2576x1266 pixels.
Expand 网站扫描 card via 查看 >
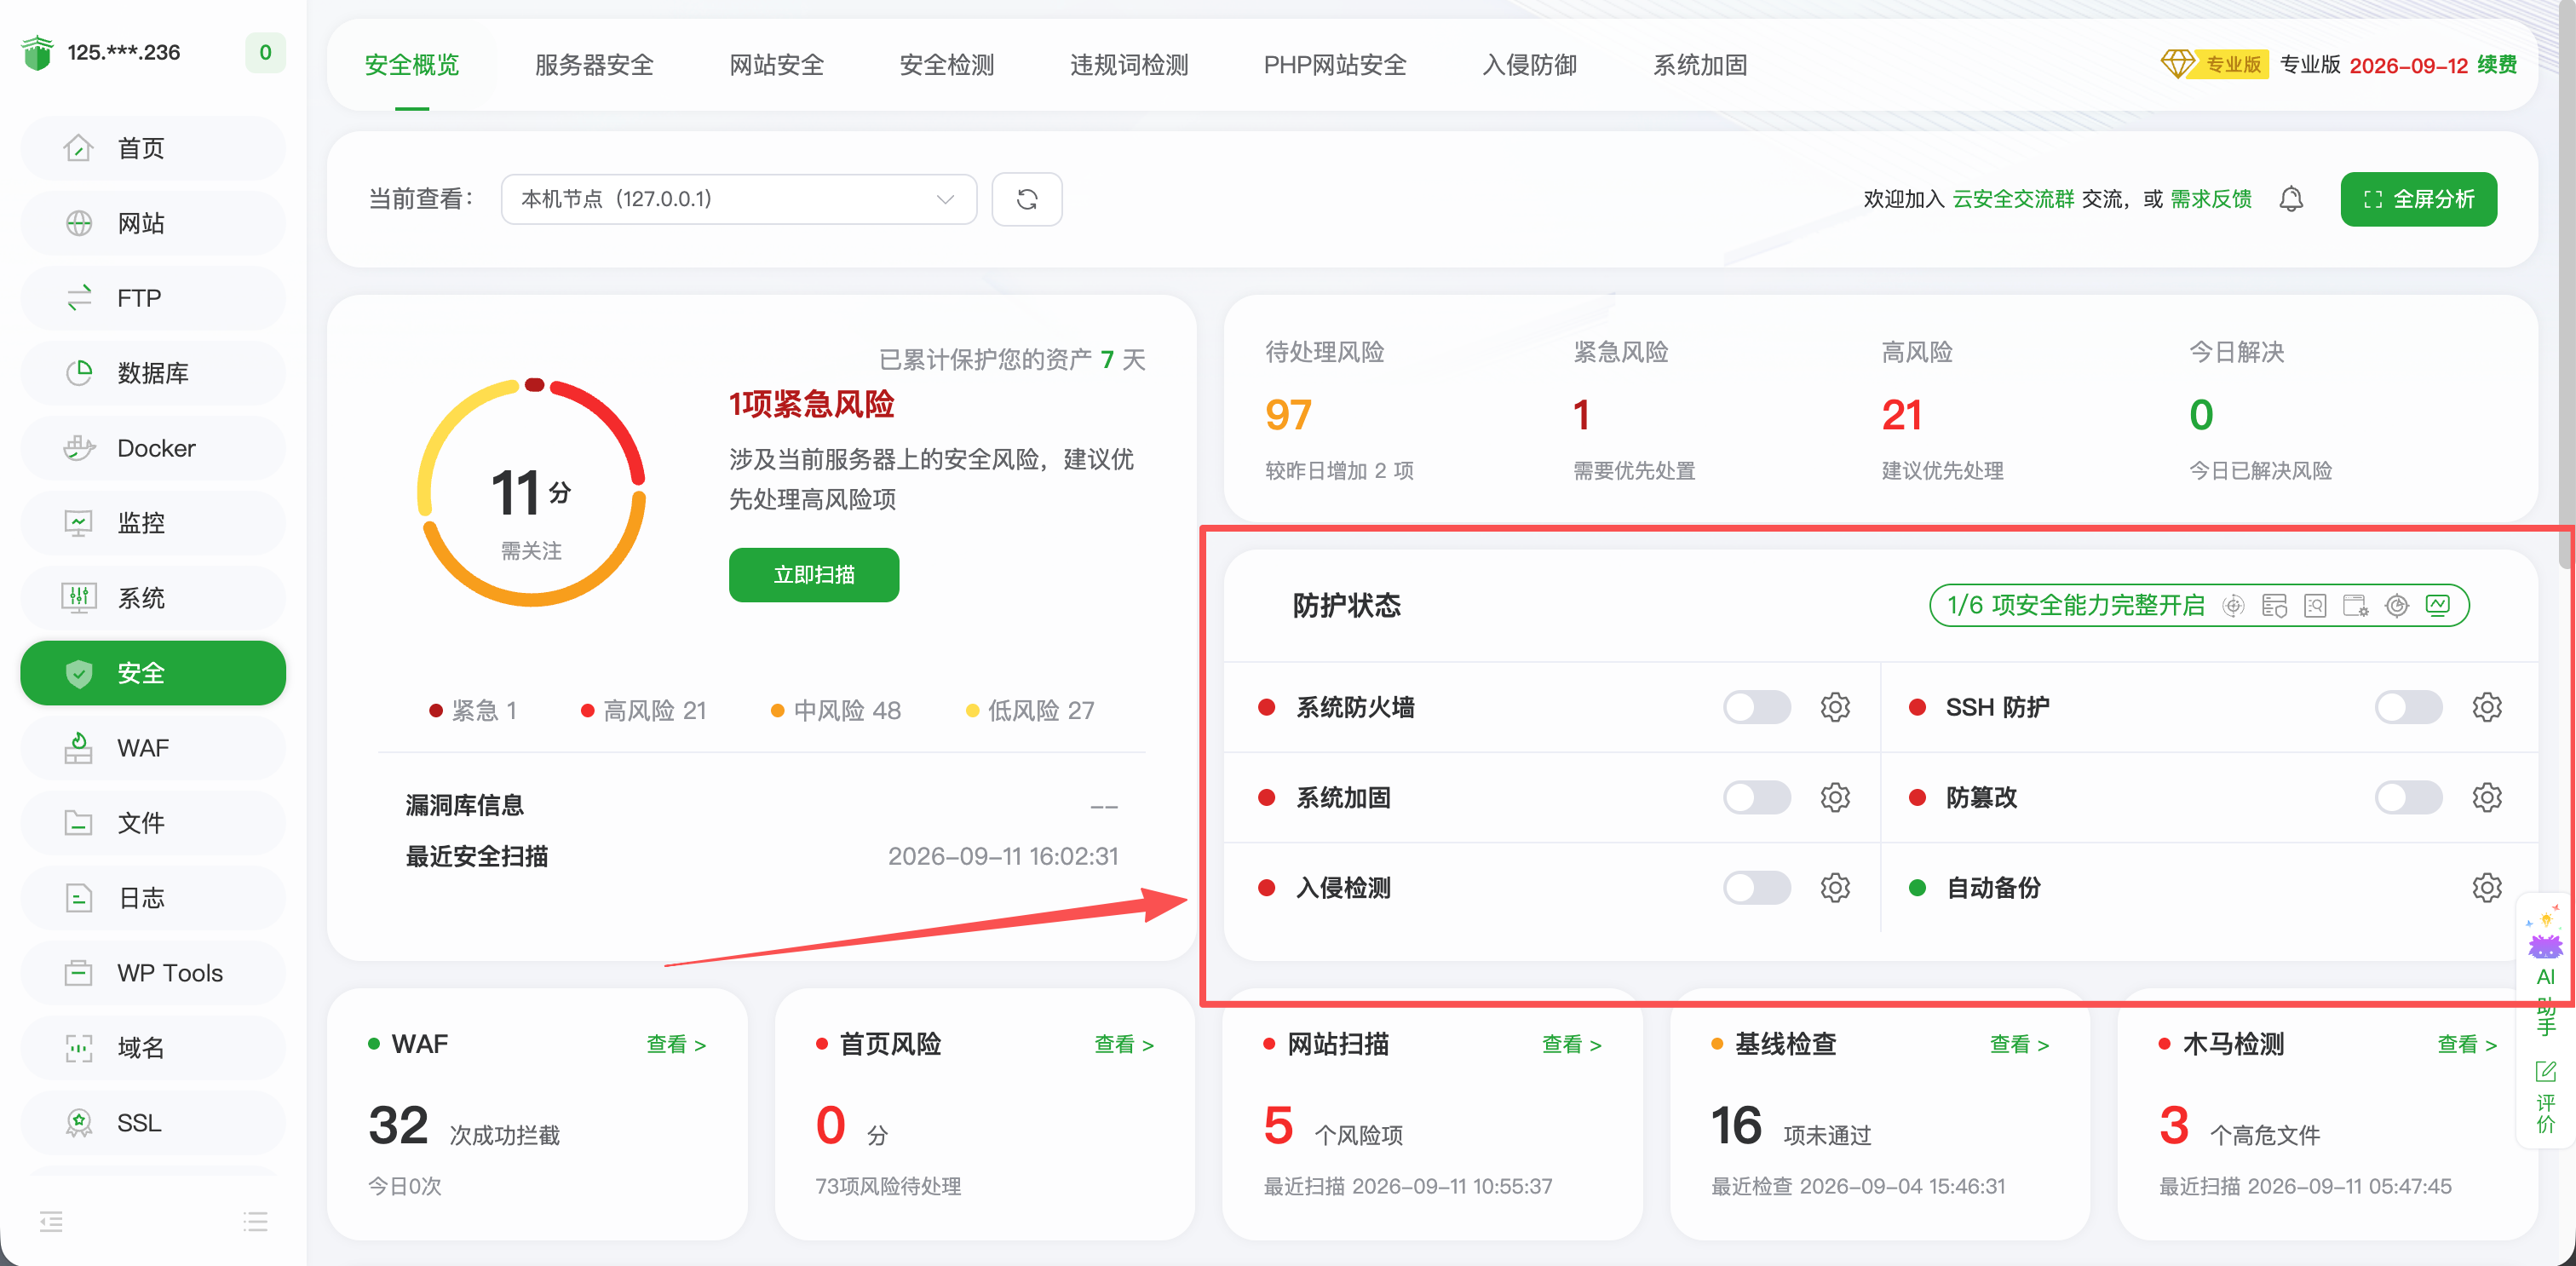pyautogui.click(x=1572, y=1044)
